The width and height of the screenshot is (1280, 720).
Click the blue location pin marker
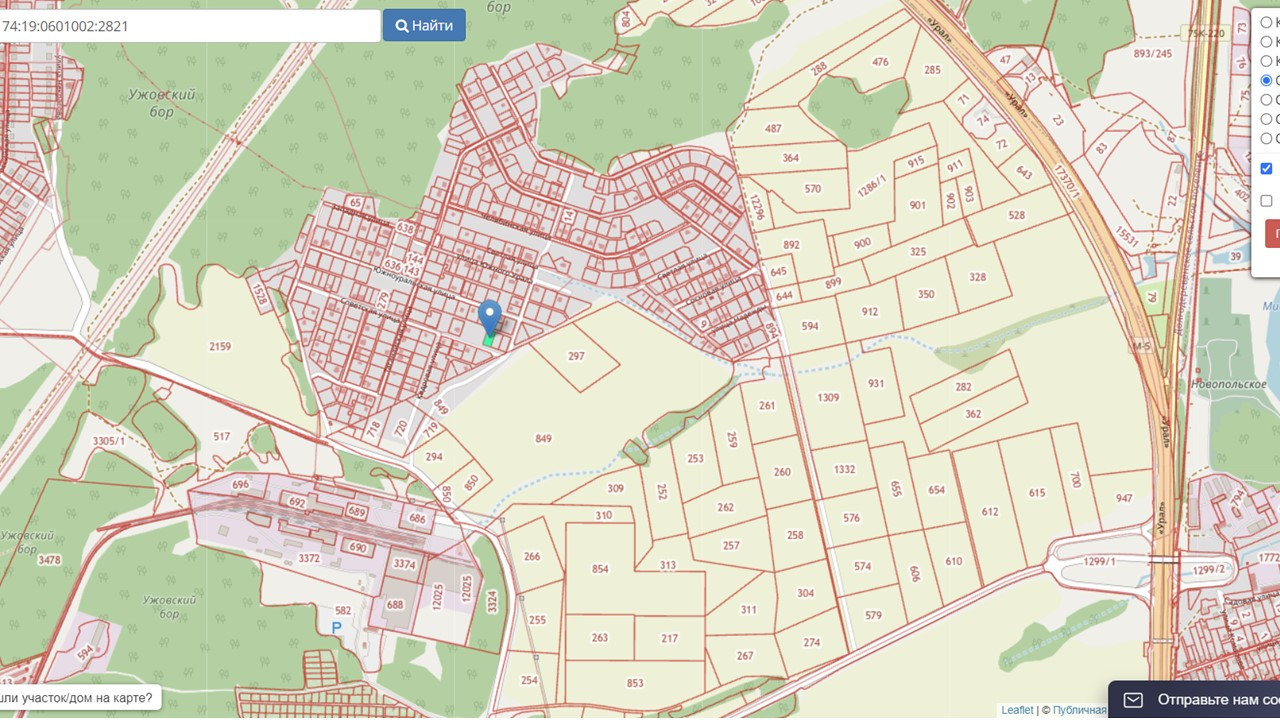tap(489, 316)
